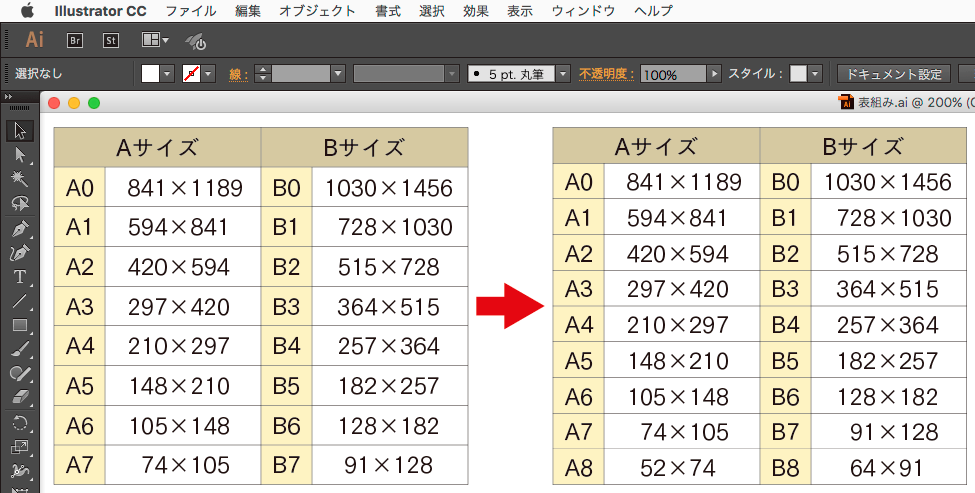Image resolution: width=975 pixels, height=493 pixels.
Task: Click right table B8 cell
Action: click(785, 467)
